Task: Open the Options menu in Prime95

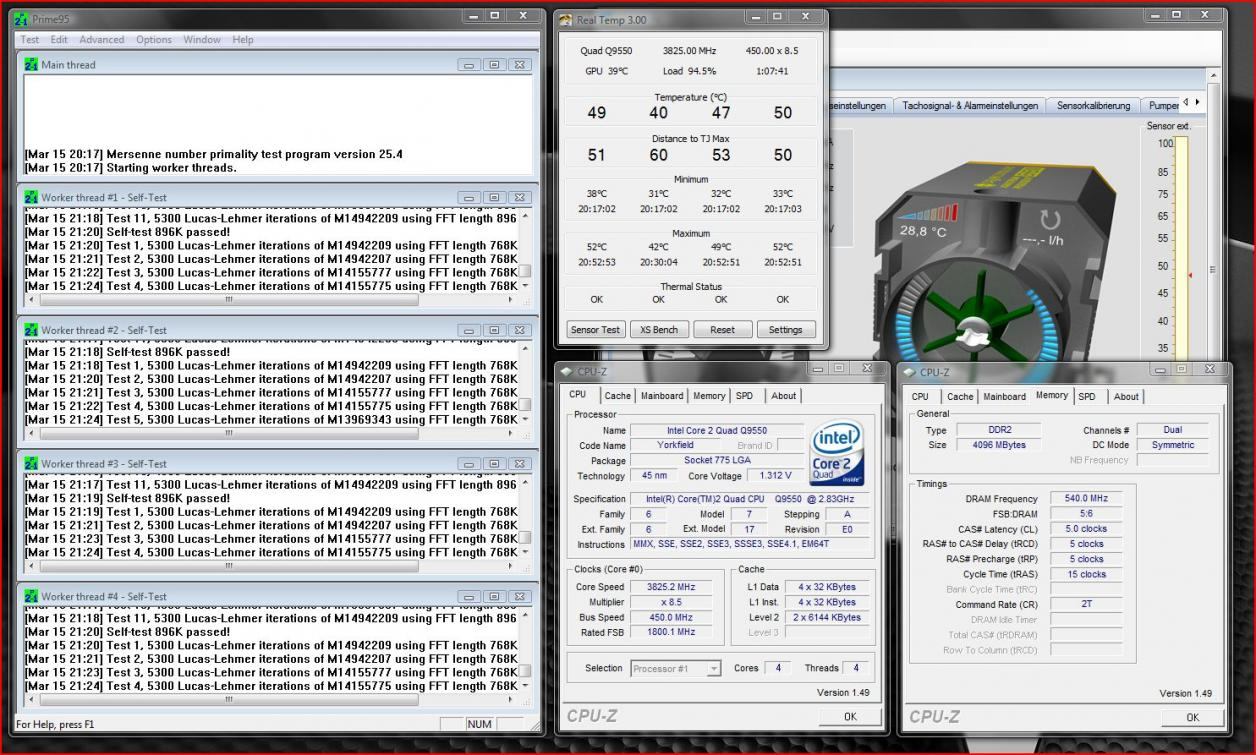Action: pyautogui.click(x=154, y=40)
